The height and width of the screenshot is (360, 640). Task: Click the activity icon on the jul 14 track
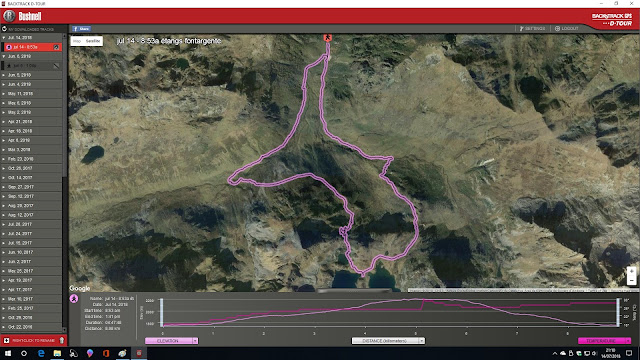(x=9, y=47)
